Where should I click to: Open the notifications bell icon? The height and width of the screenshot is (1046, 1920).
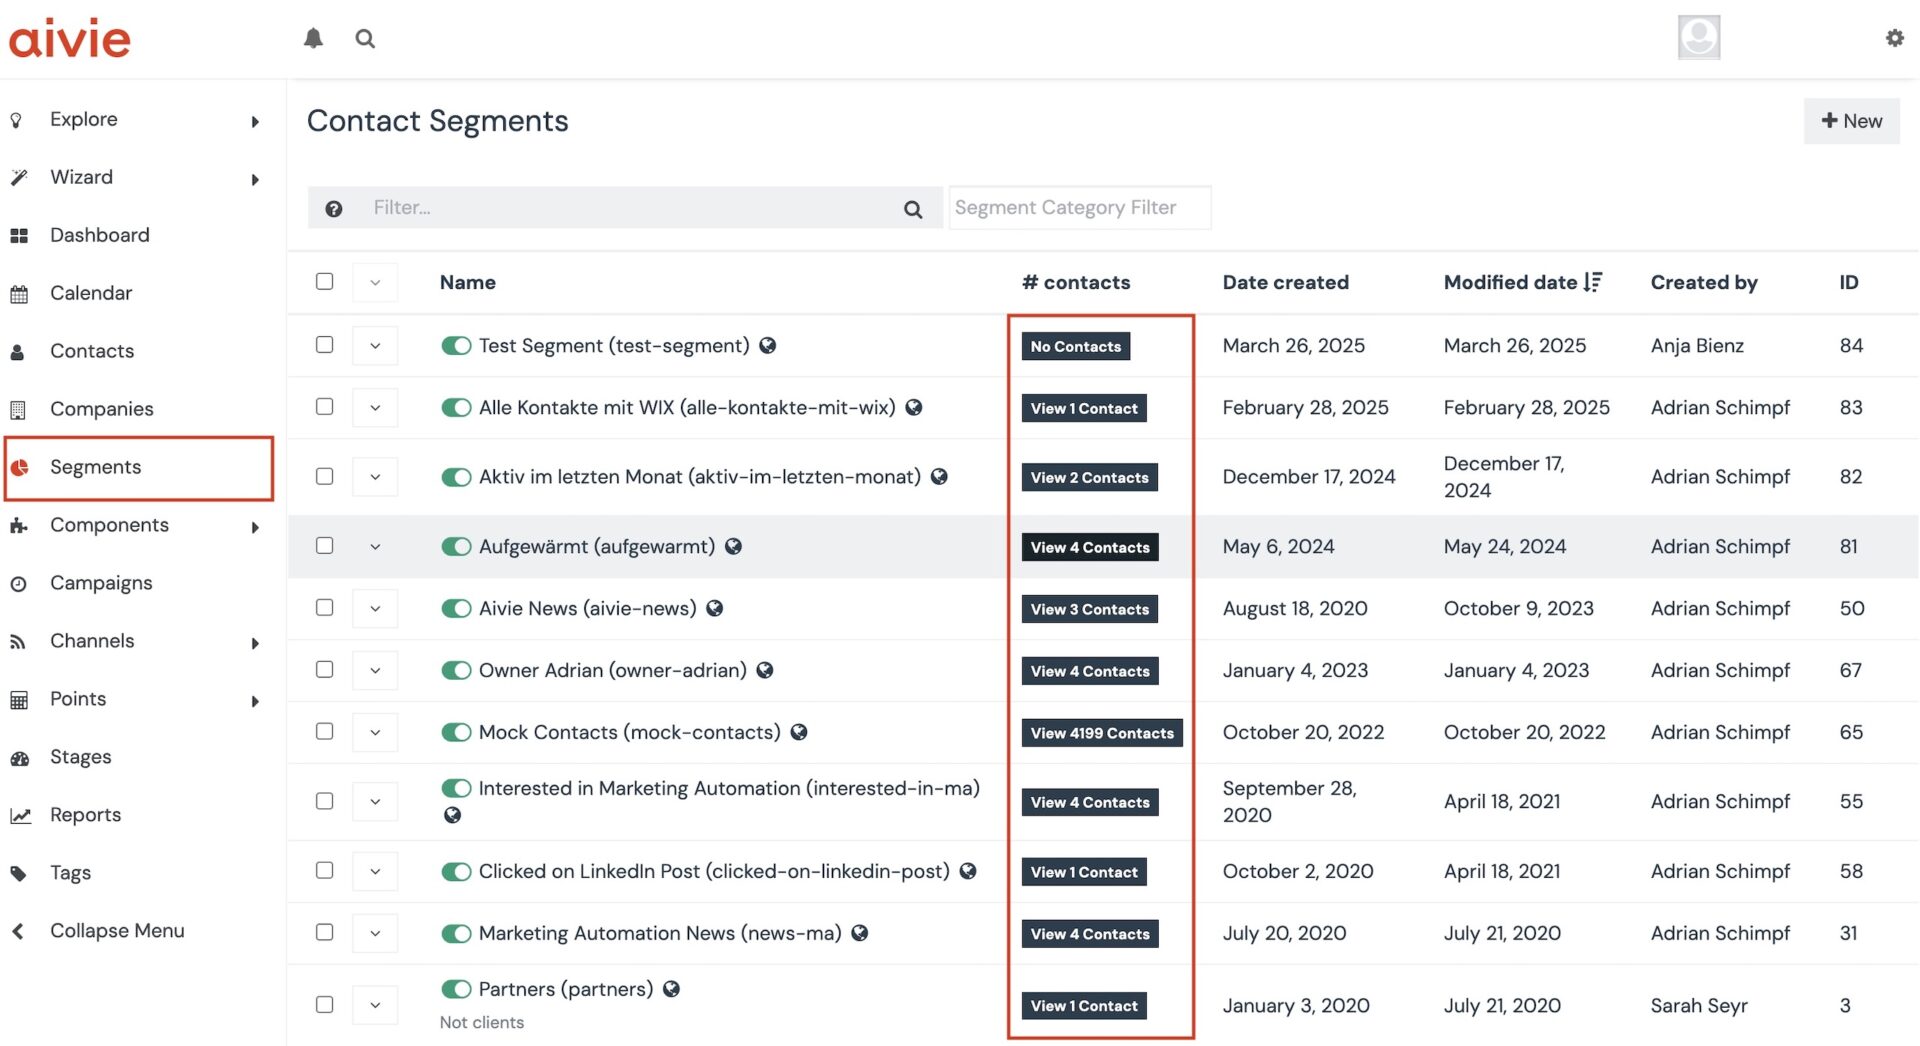[x=313, y=38]
